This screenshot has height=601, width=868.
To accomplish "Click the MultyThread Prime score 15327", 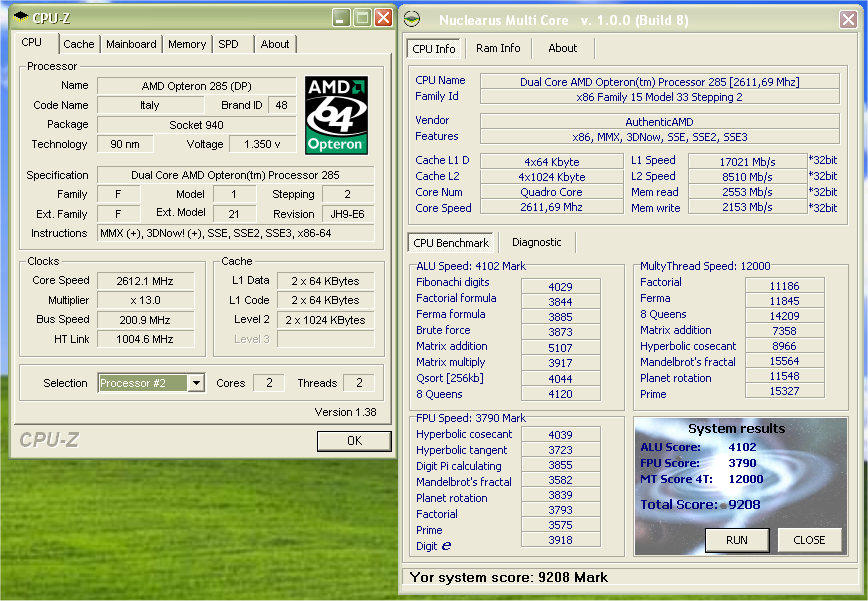I will (784, 391).
